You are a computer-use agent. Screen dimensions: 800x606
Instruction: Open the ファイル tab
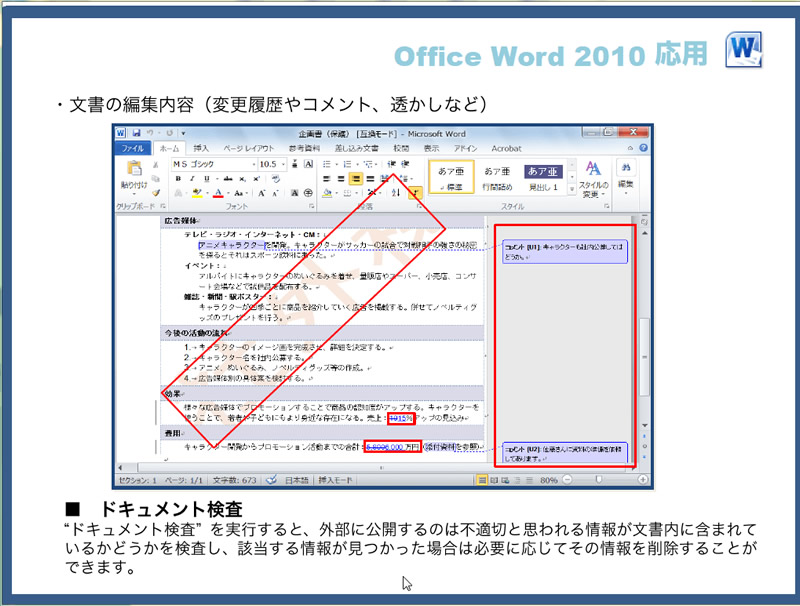[x=133, y=148]
